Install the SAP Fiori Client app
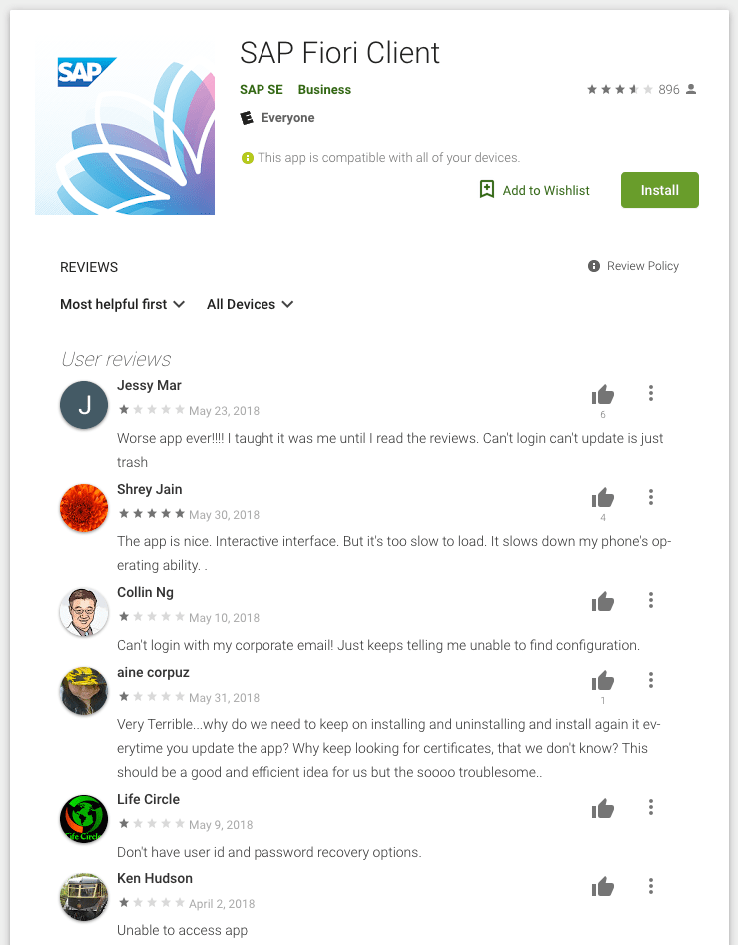The width and height of the screenshot is (738, 945). point(660,190)
